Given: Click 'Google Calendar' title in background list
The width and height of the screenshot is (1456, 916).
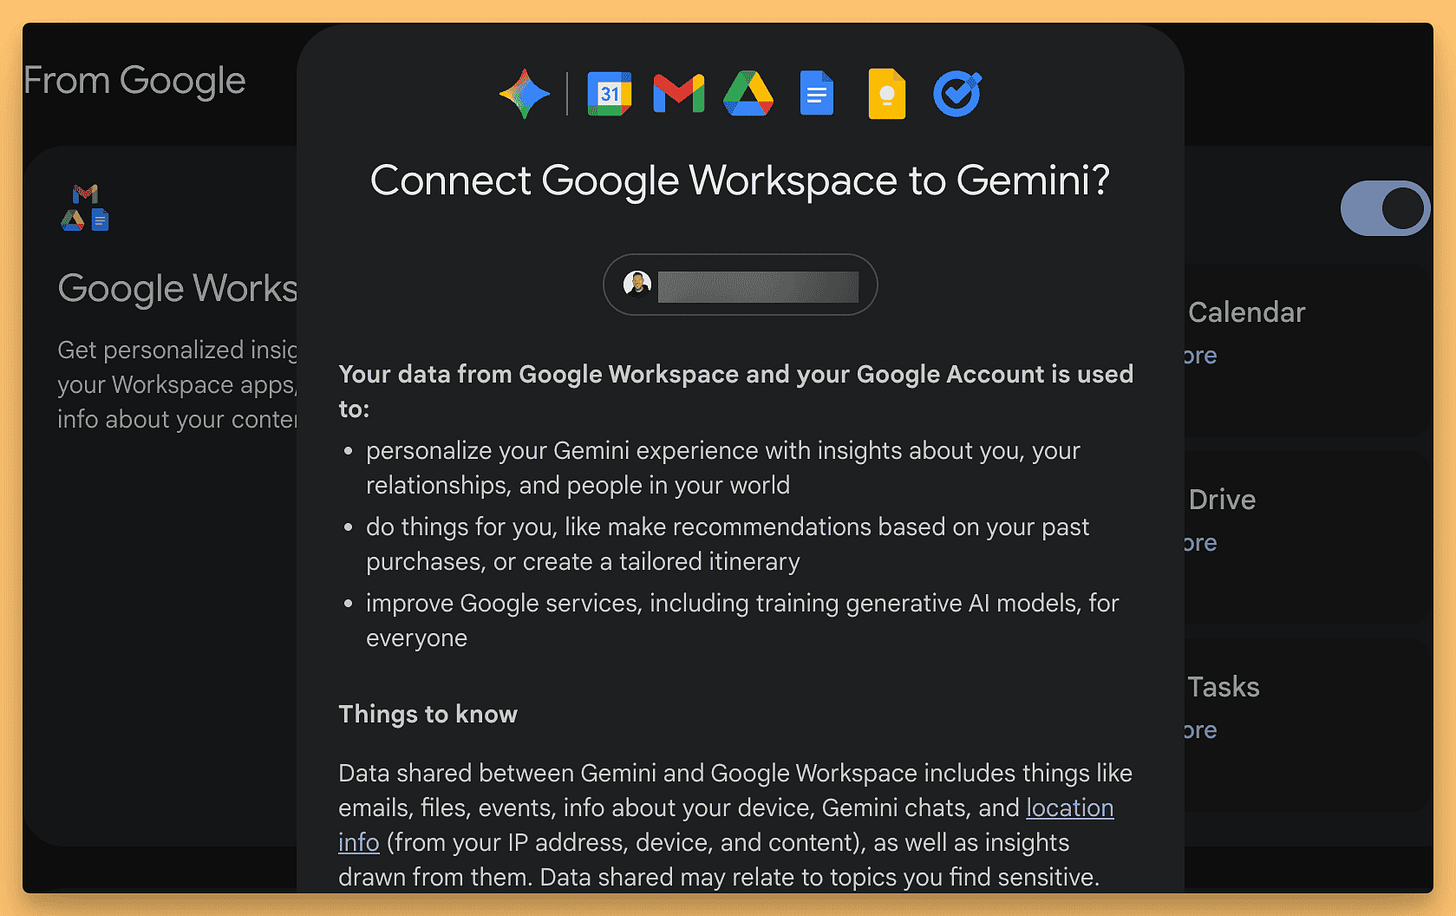Looking at the screenshot, I should coord(1246,313).
